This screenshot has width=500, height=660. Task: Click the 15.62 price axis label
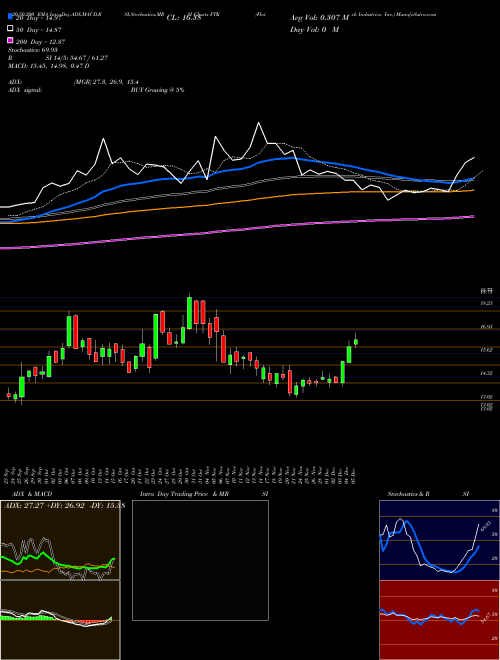(486, 350)
